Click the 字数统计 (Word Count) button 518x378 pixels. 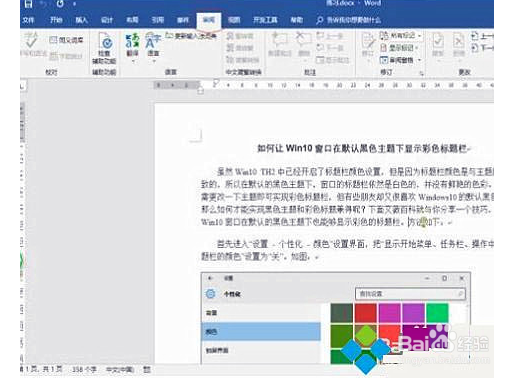66,56
